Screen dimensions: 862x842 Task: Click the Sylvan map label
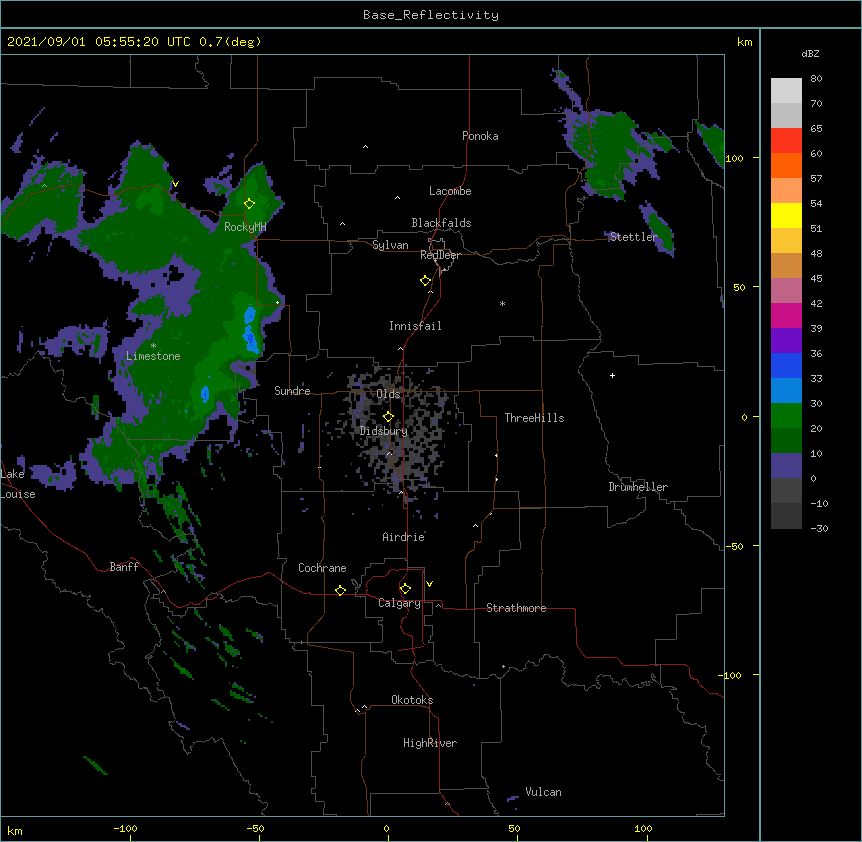[x=390, y=245]
